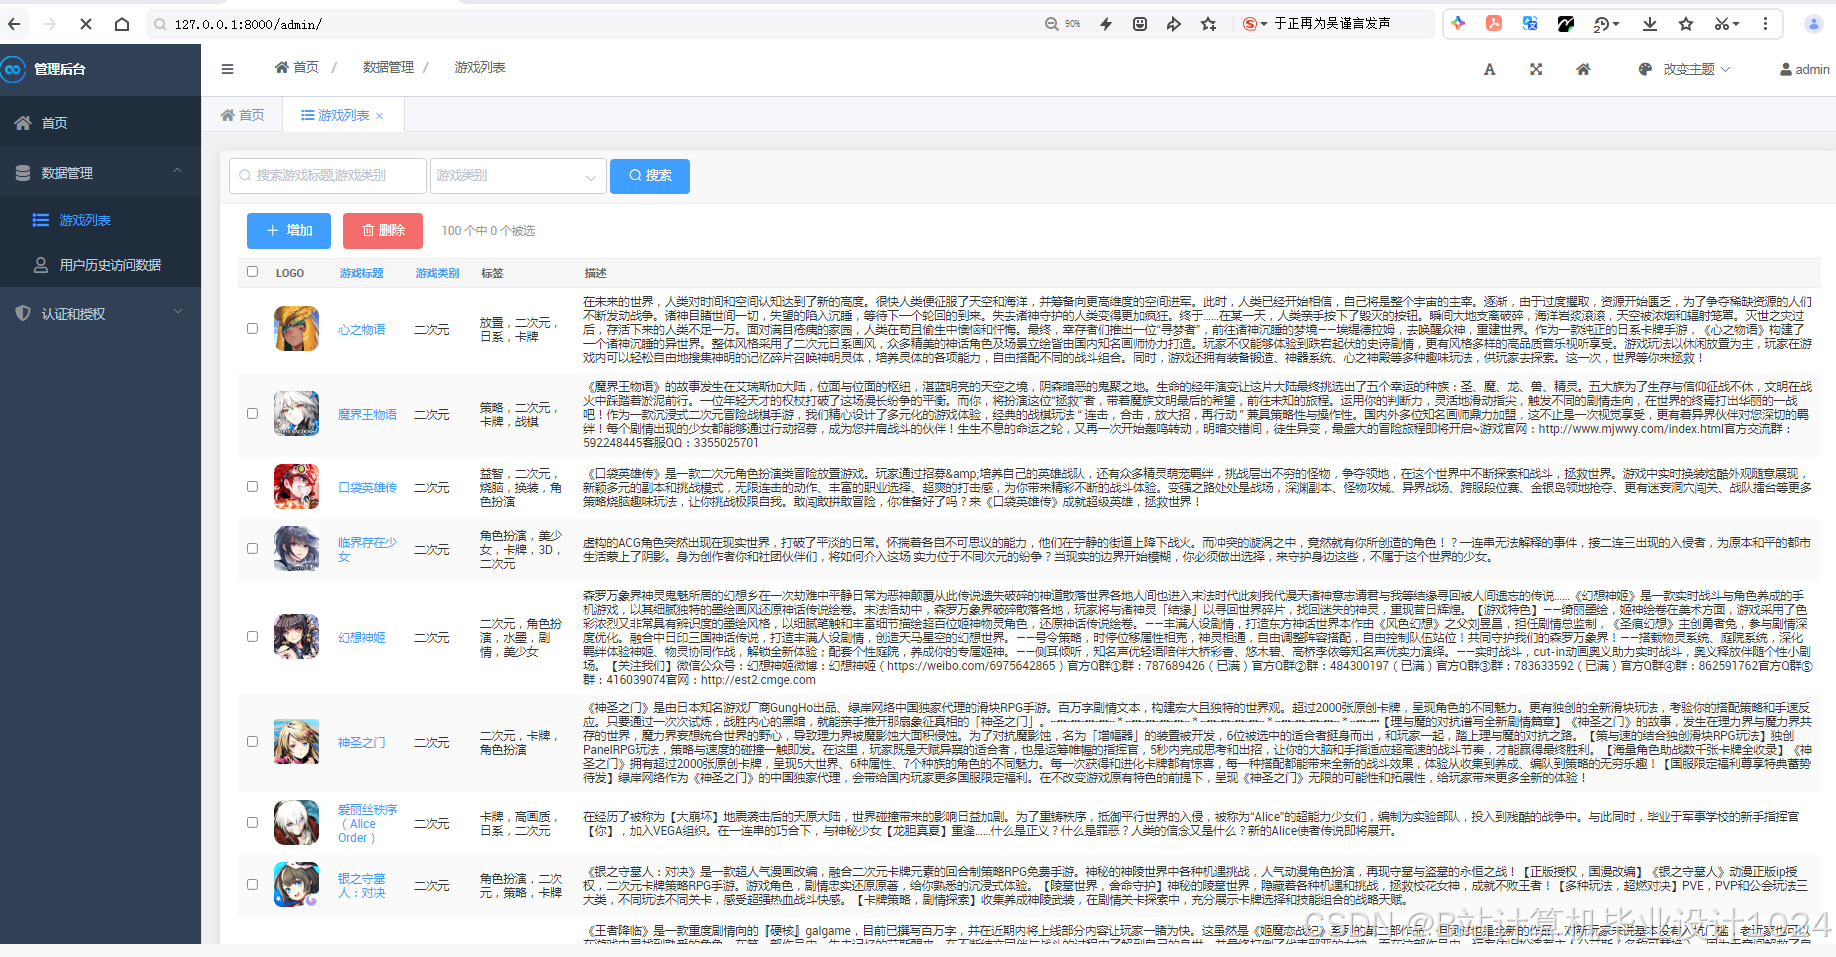Click the admin user icon
Viewport: 1836px width, 957px height.
(x=1786, y=69)
